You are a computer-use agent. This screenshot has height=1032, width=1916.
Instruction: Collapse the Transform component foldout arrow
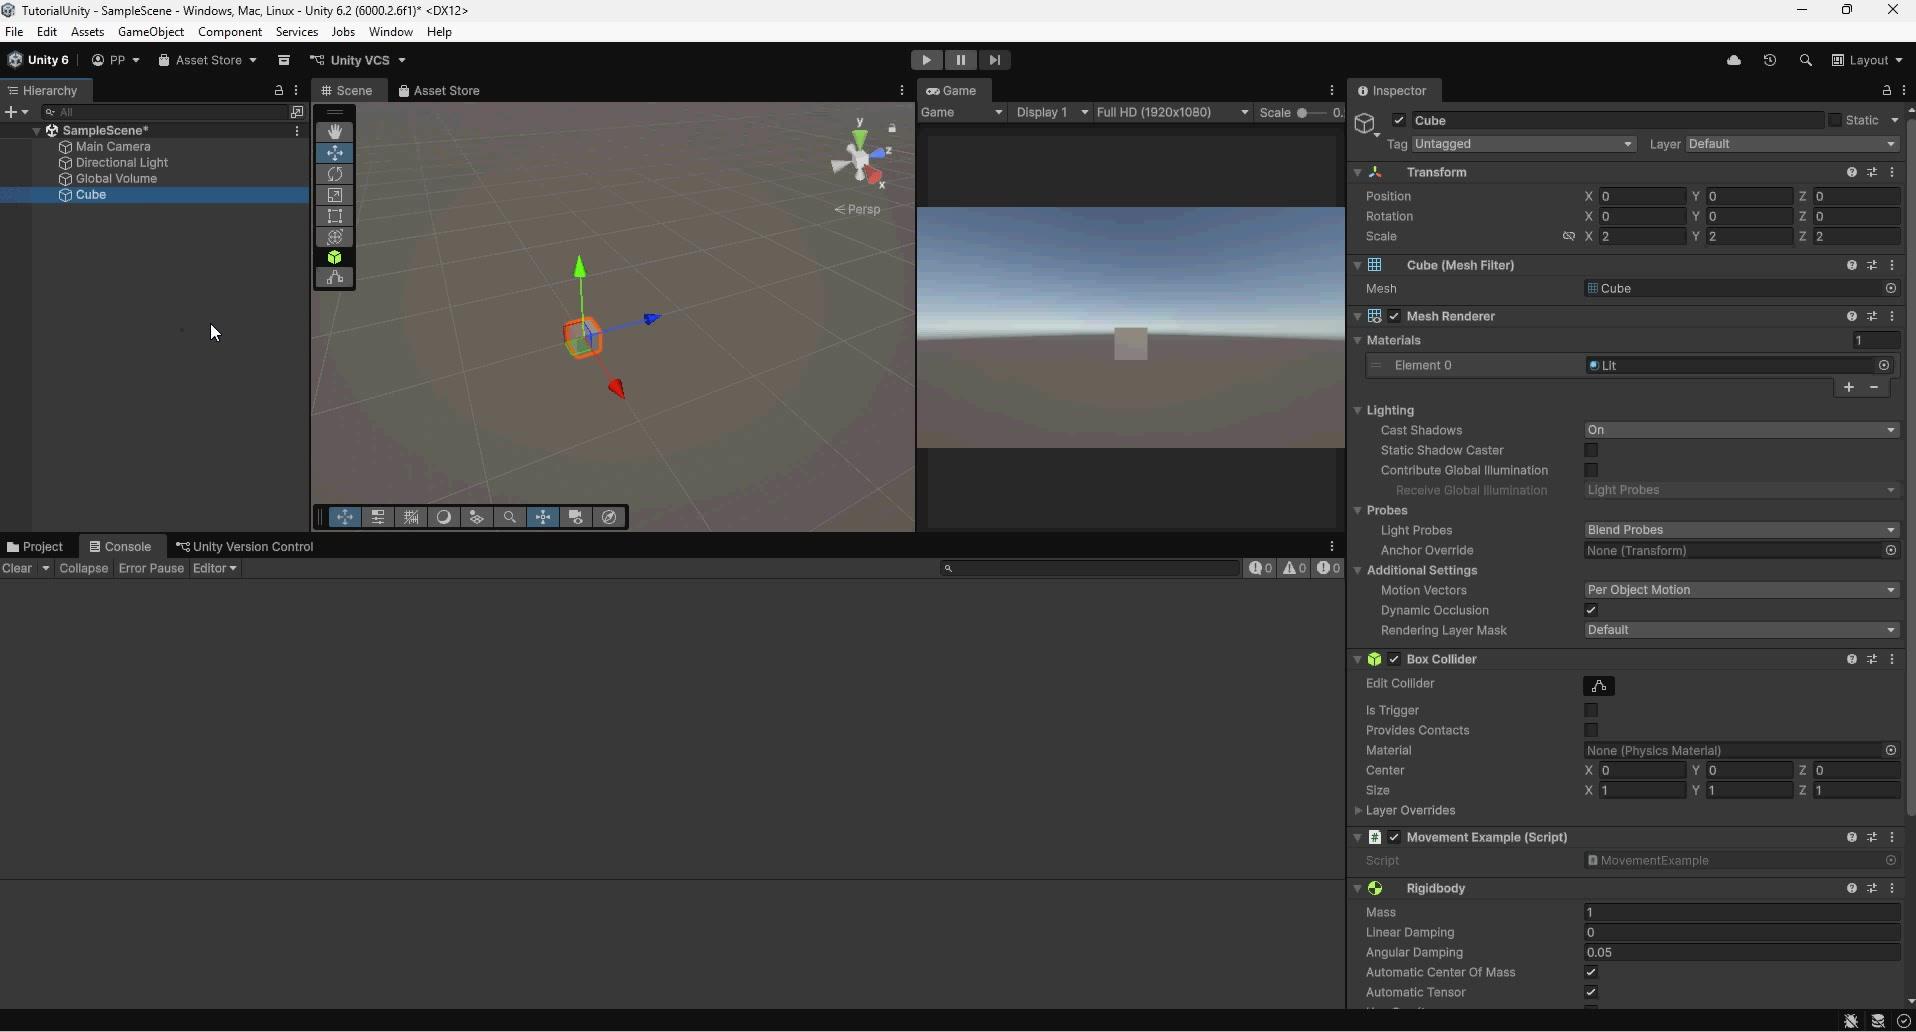coord(1358,173)
